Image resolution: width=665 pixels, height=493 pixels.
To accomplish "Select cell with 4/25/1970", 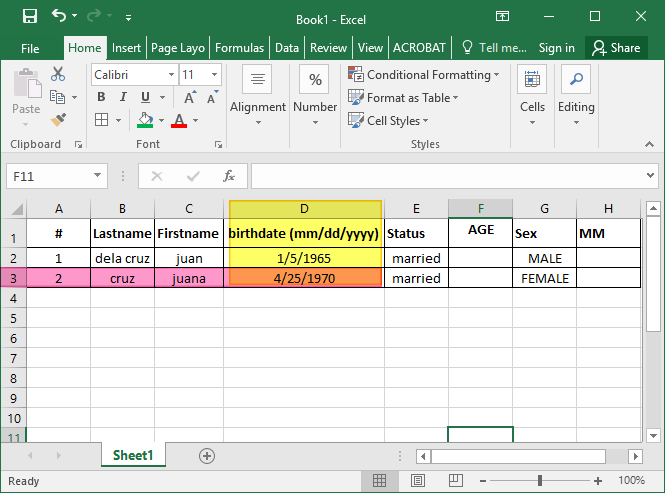I will pos(304,278).
